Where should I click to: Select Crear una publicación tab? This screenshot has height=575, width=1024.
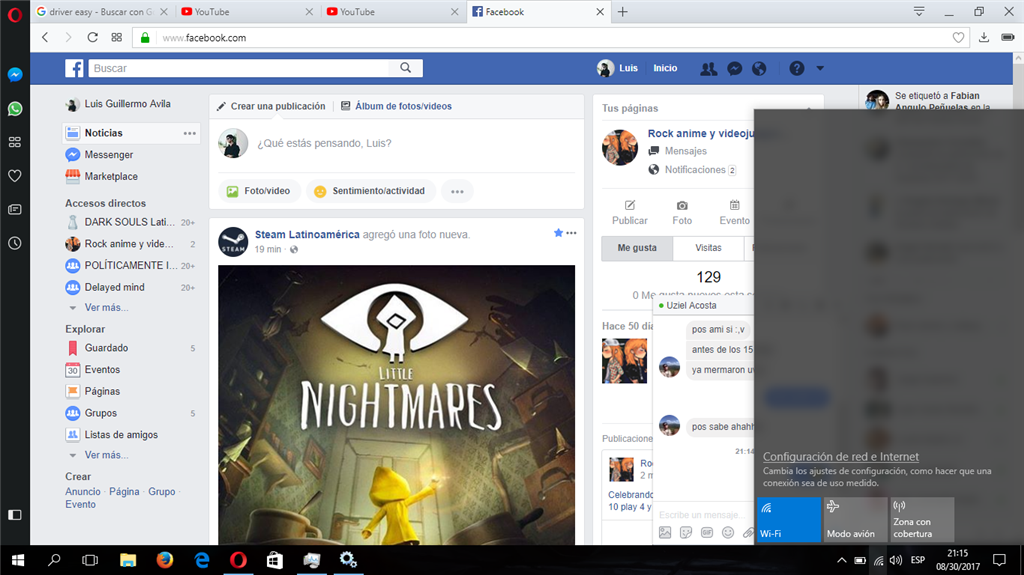(x=271, y=106)
